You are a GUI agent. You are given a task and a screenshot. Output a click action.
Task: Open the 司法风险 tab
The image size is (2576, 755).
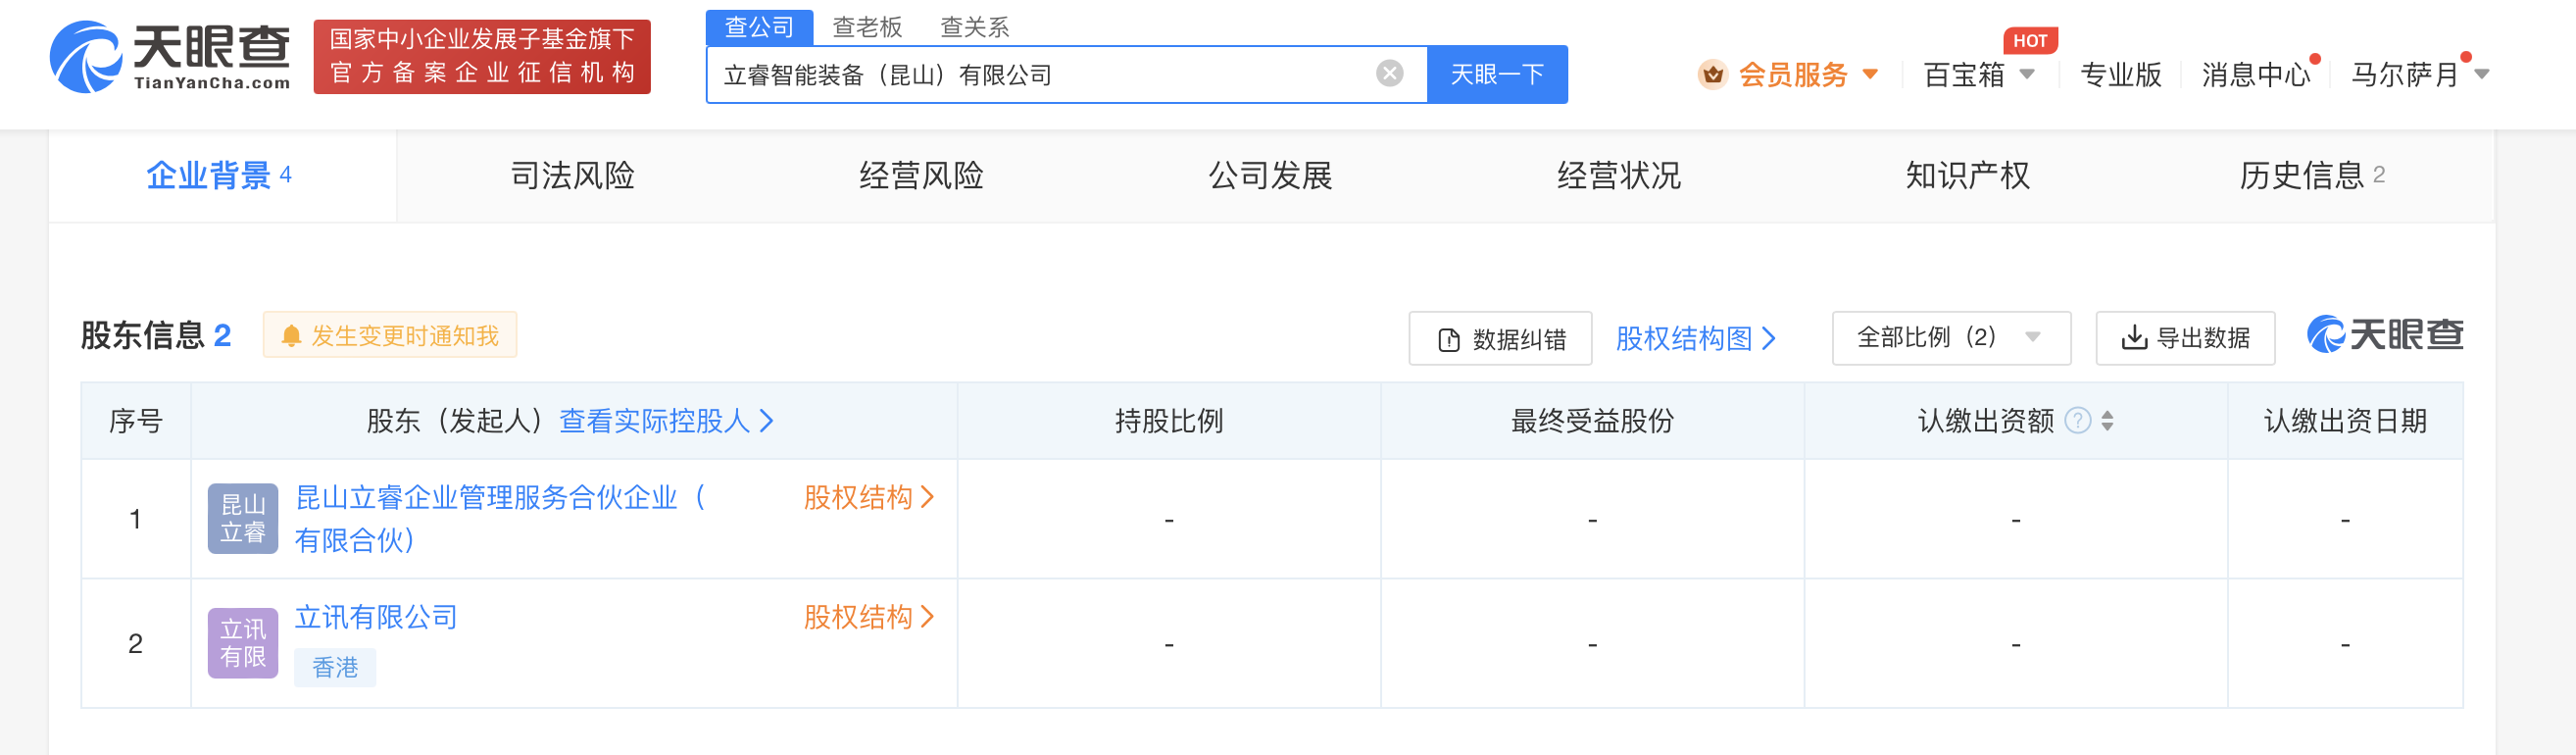point(573,176)
